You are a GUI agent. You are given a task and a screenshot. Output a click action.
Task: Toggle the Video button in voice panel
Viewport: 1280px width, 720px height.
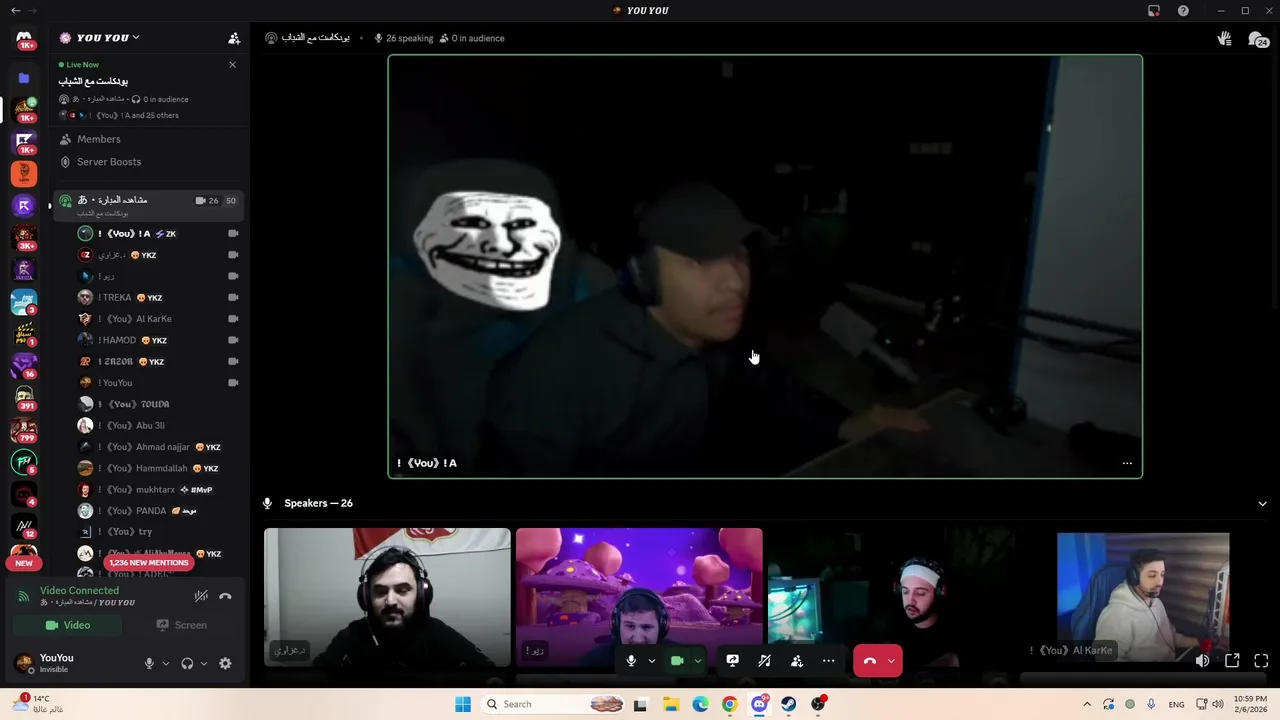(68, 625)
